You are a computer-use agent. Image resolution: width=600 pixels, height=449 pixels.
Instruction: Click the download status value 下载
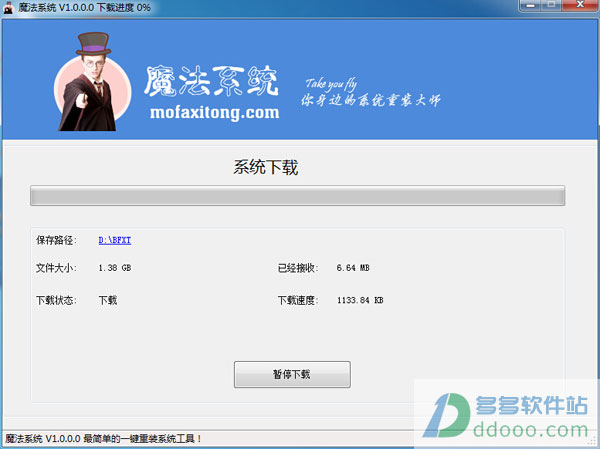108,300
